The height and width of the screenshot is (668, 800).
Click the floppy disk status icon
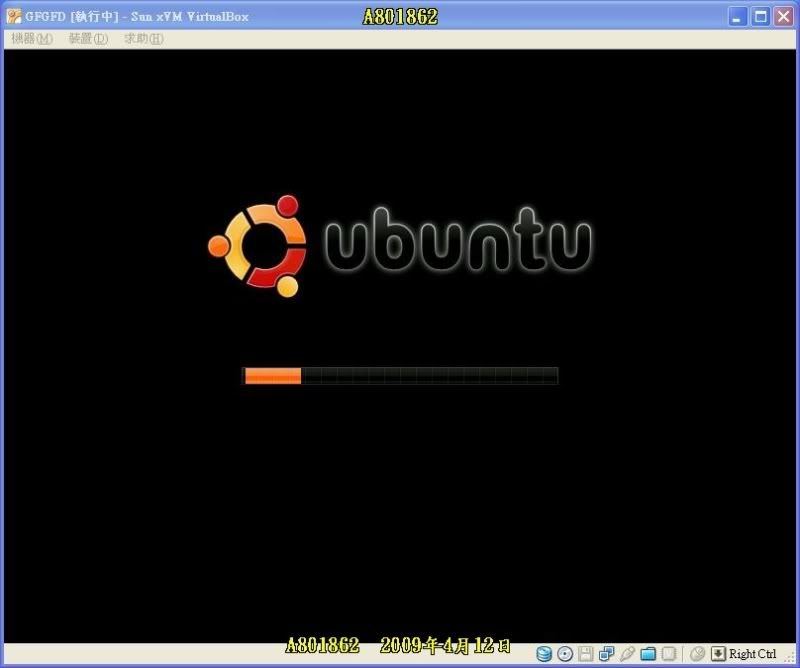tap(586, 654)
